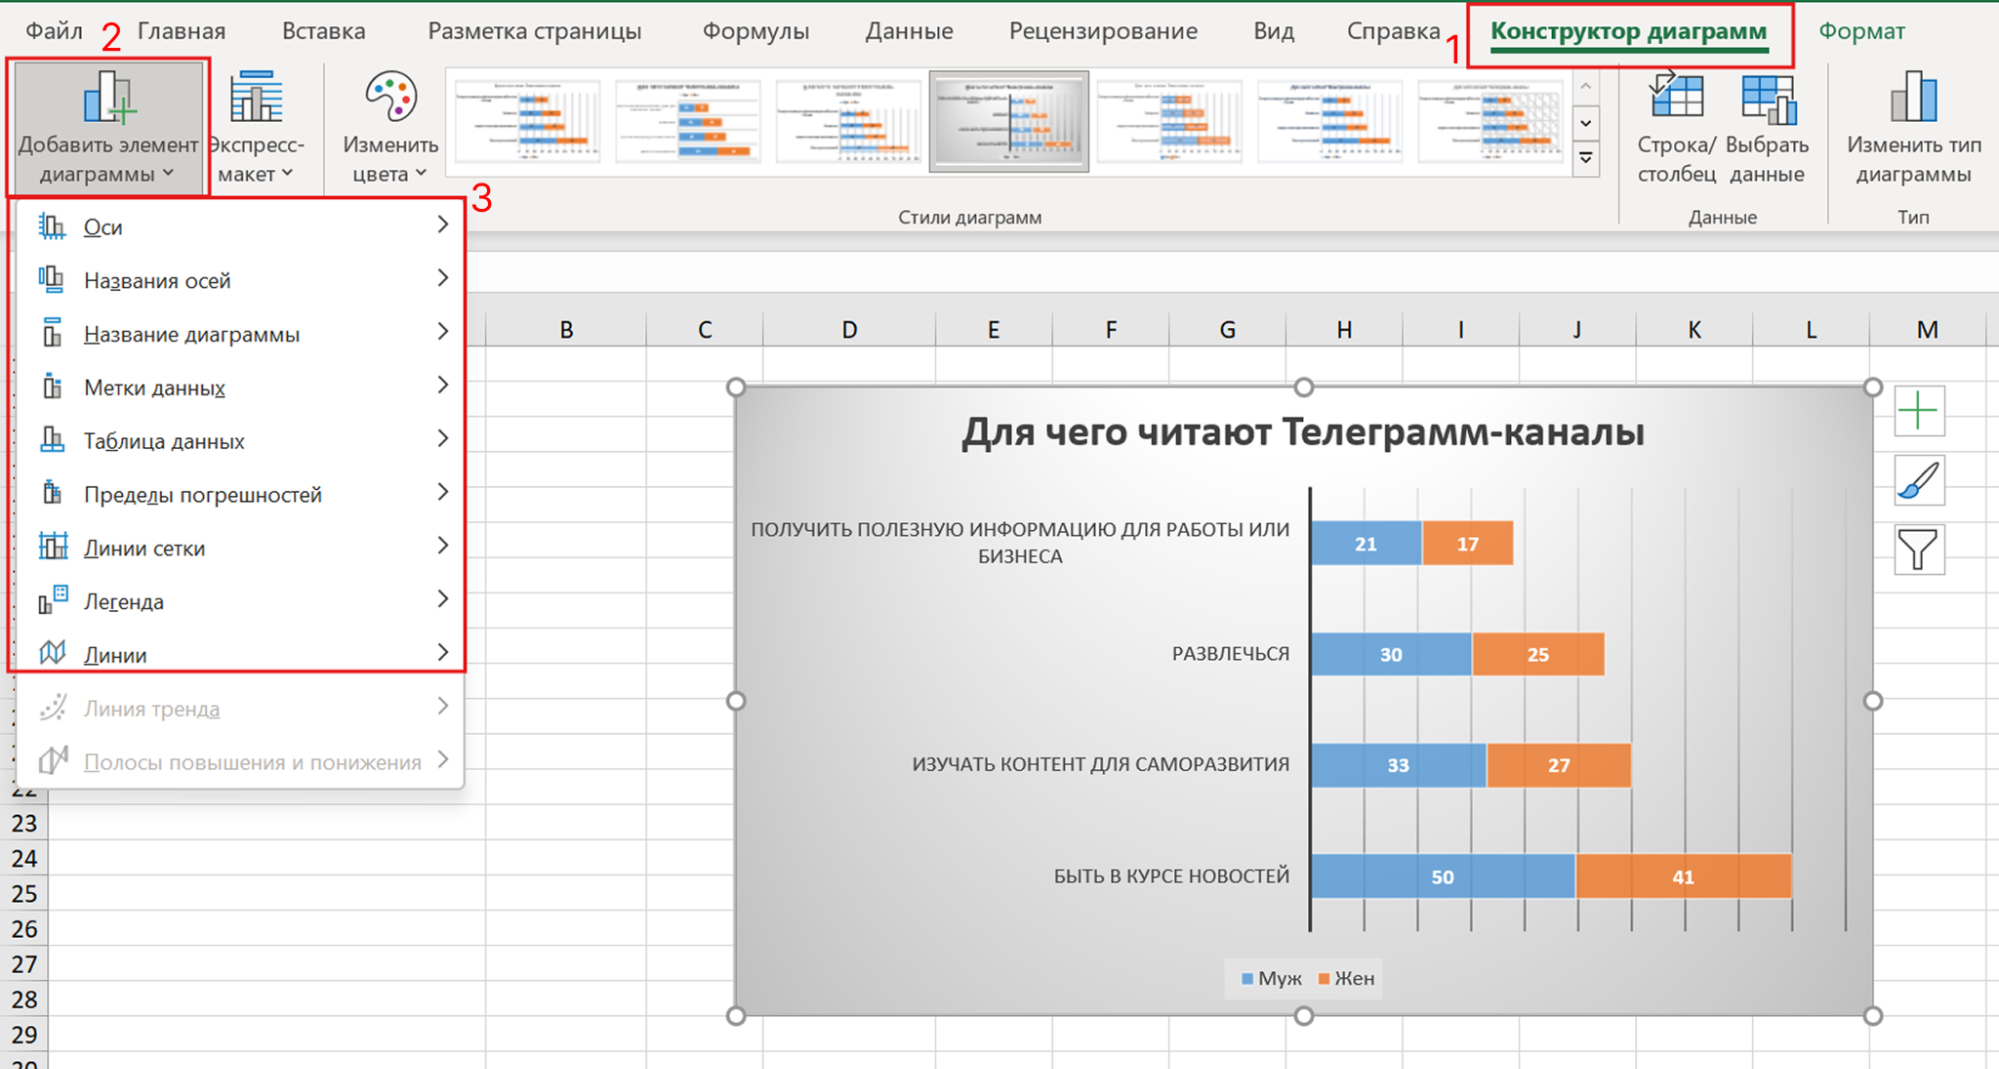Select the first chart style thumbnail
This screenshot has width=1999, height=1069.
(x=526, y=121)
